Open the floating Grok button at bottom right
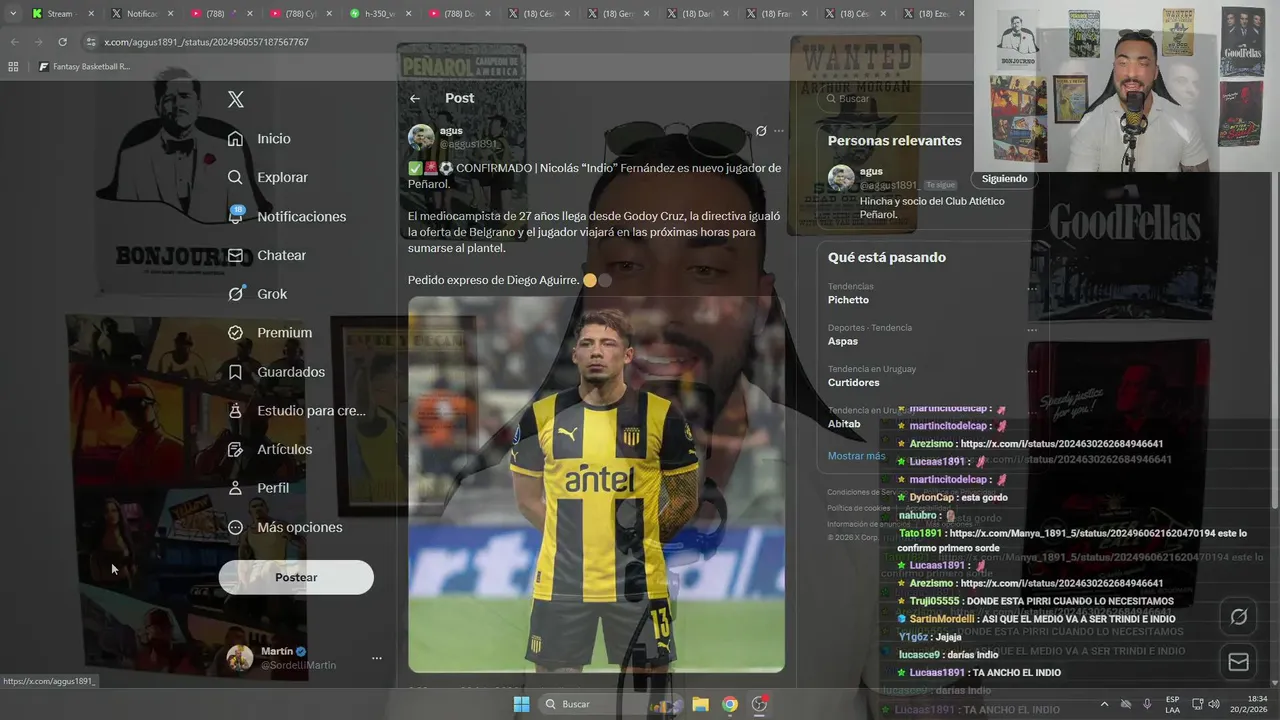 [x=1238, y=617]
